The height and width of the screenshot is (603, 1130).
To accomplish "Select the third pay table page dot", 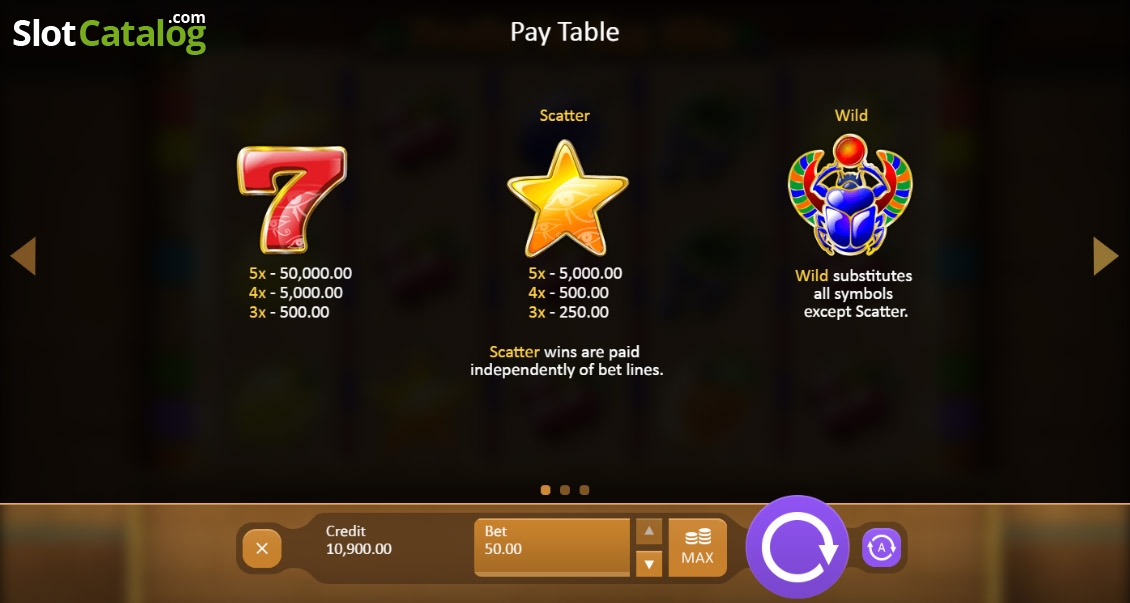I will 584,490.
